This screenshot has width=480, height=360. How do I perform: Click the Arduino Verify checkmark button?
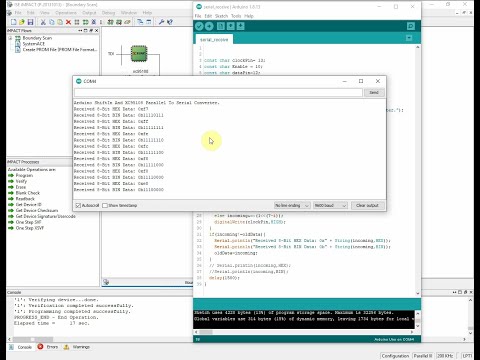pyautogui.click(x=199, y=26)
